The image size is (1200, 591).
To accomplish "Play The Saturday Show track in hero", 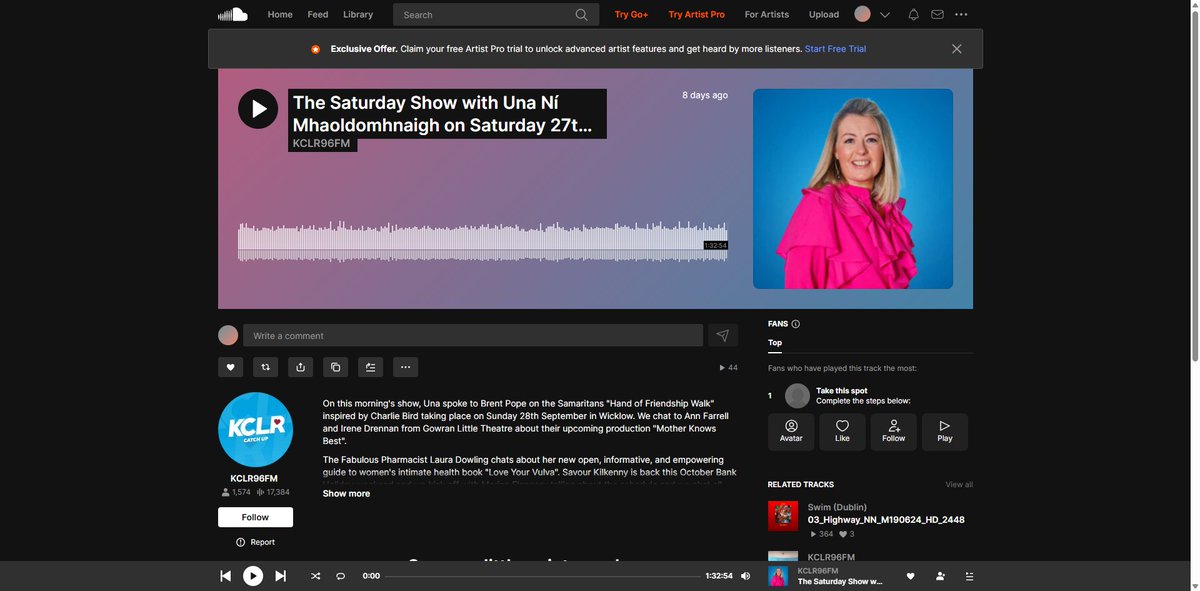I will pyautogui.click(x=258, y=109).
